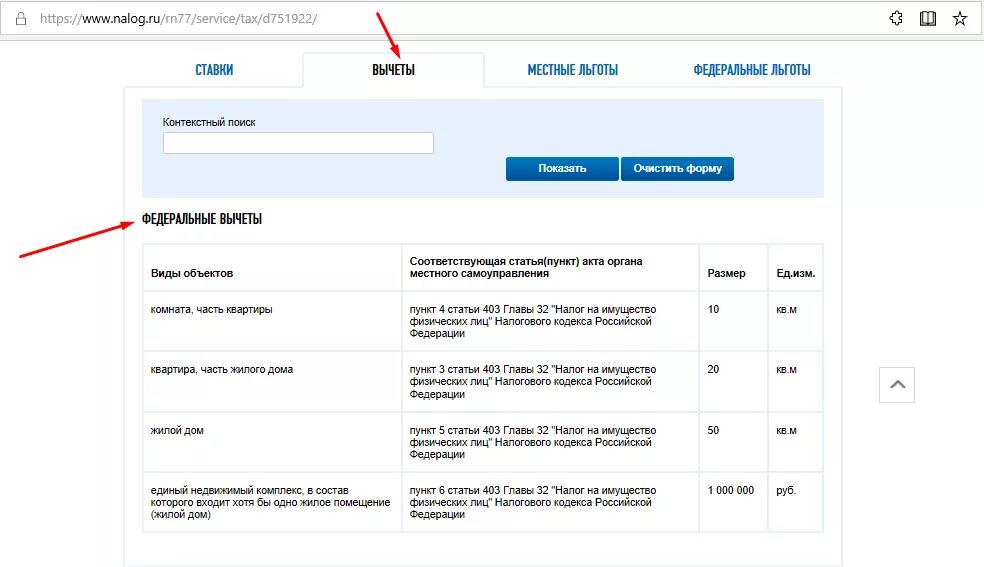This screenshot has height=567, width=984.
Task: Open the browser extensions puzzle icon
Action: (896, 18)
